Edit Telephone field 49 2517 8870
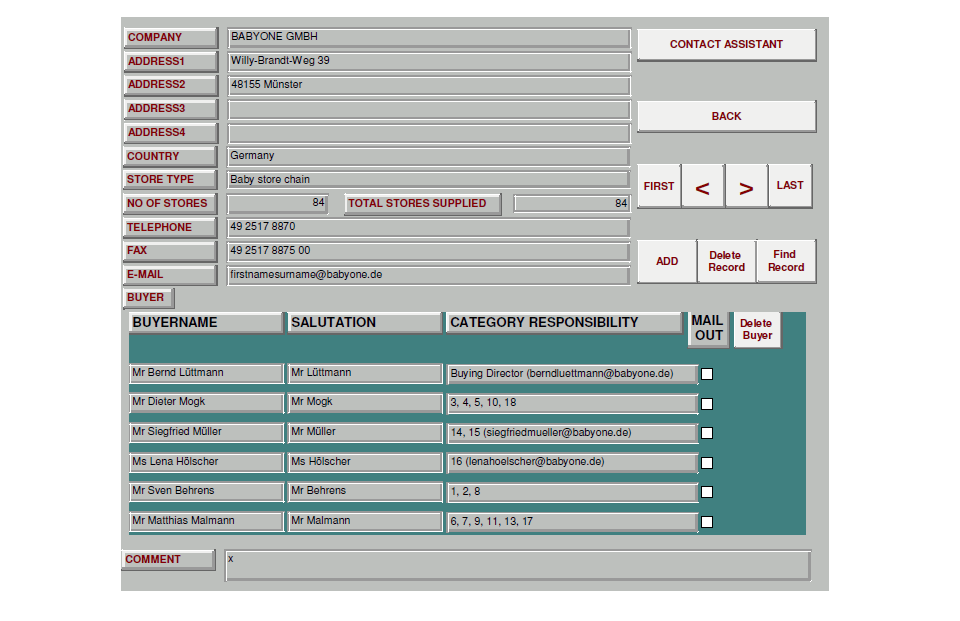This screenshot has height=621, width=960. (428, 228)
